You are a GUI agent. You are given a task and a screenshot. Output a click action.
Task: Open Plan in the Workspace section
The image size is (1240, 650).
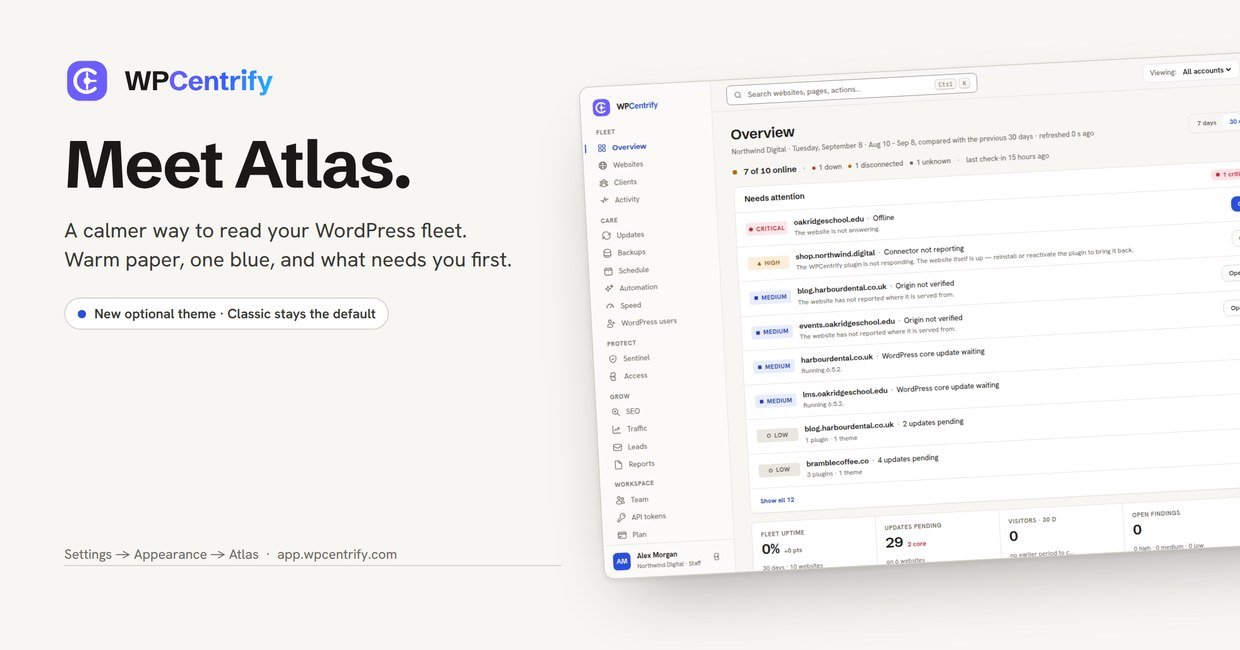coord(632,535)
